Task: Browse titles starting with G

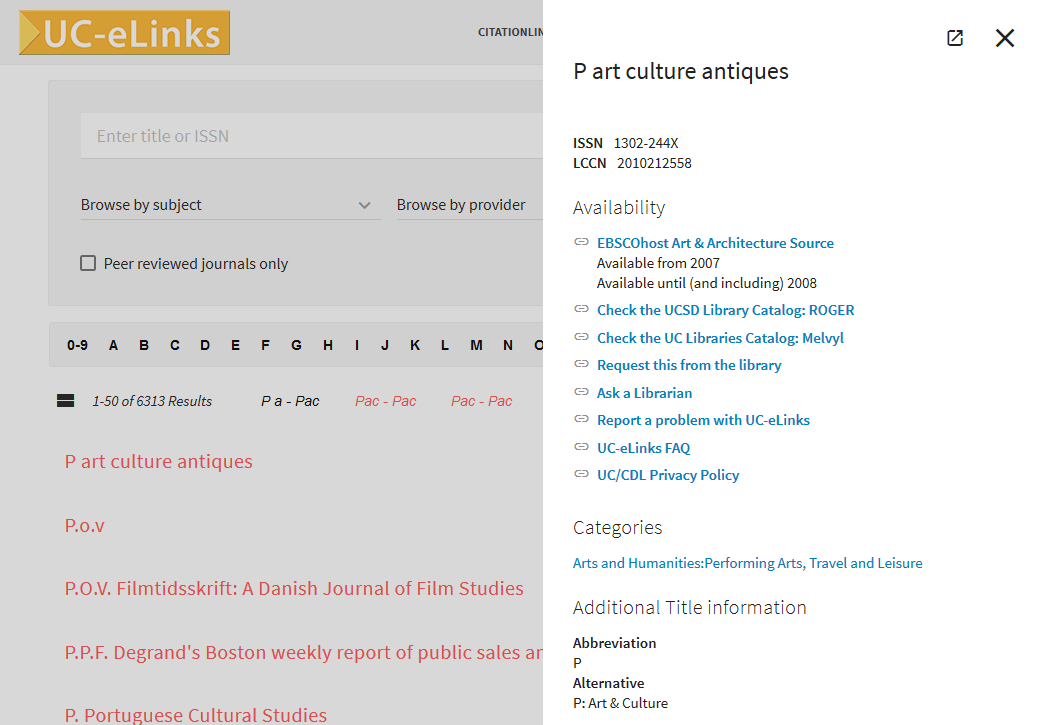Action: coord(296,345)
